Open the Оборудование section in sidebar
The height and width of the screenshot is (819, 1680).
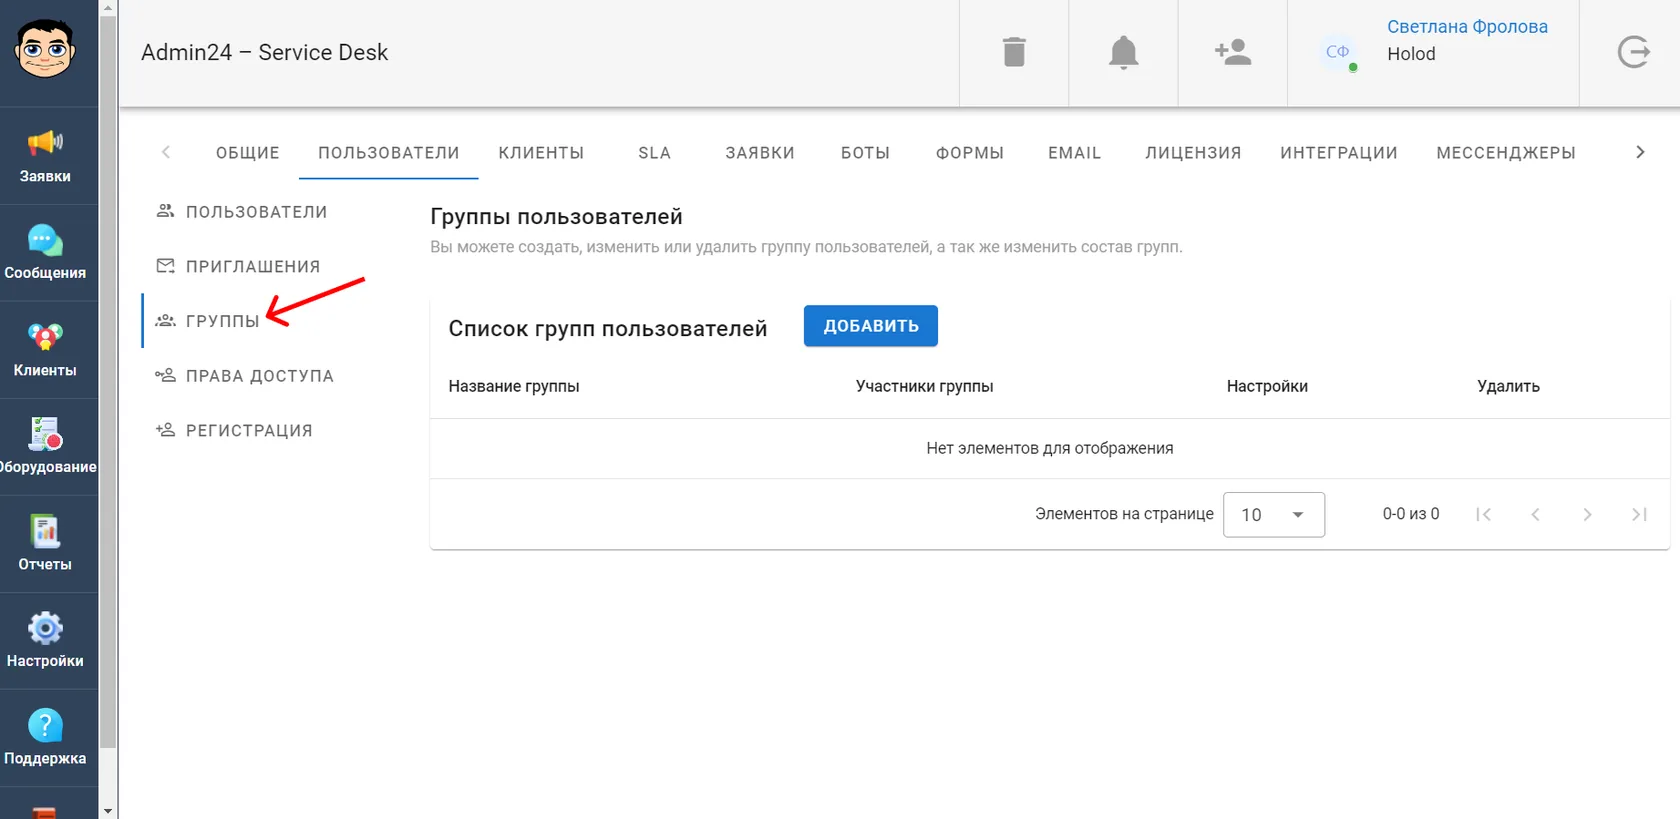point(45,447)
